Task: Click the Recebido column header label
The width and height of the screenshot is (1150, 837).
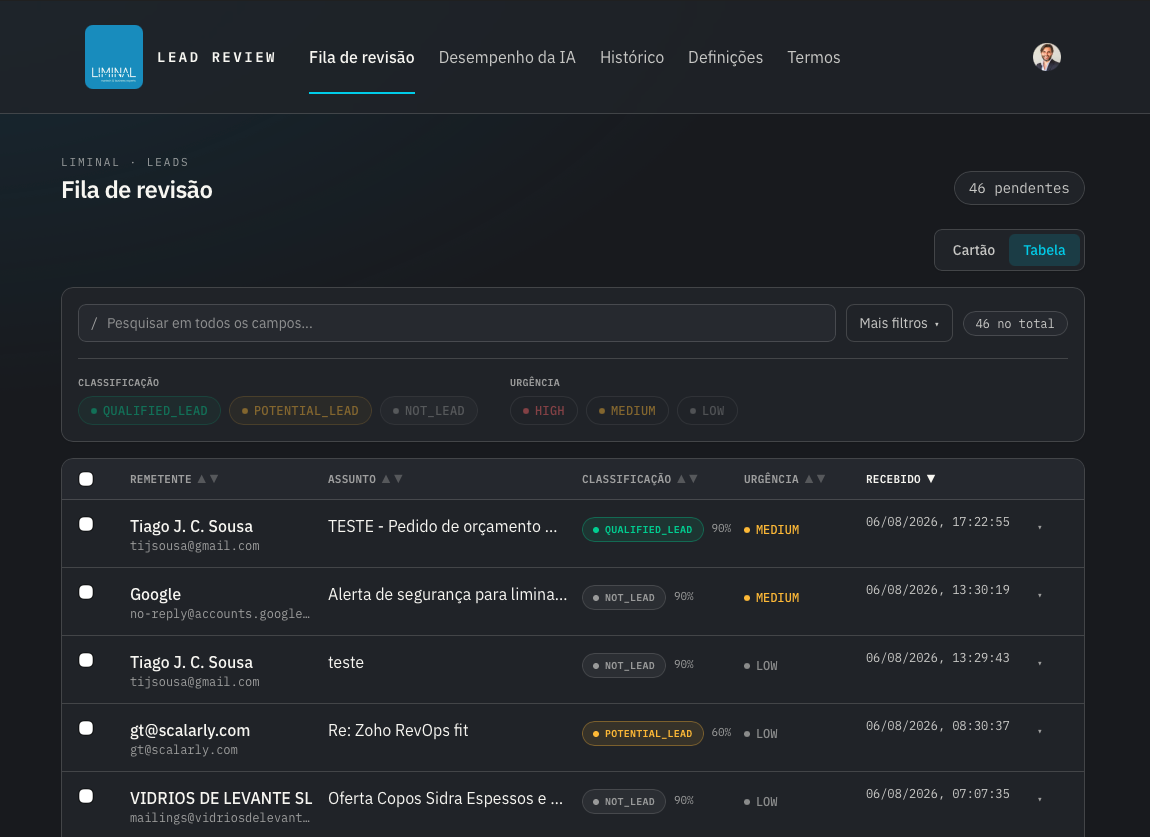Action: 893,479
